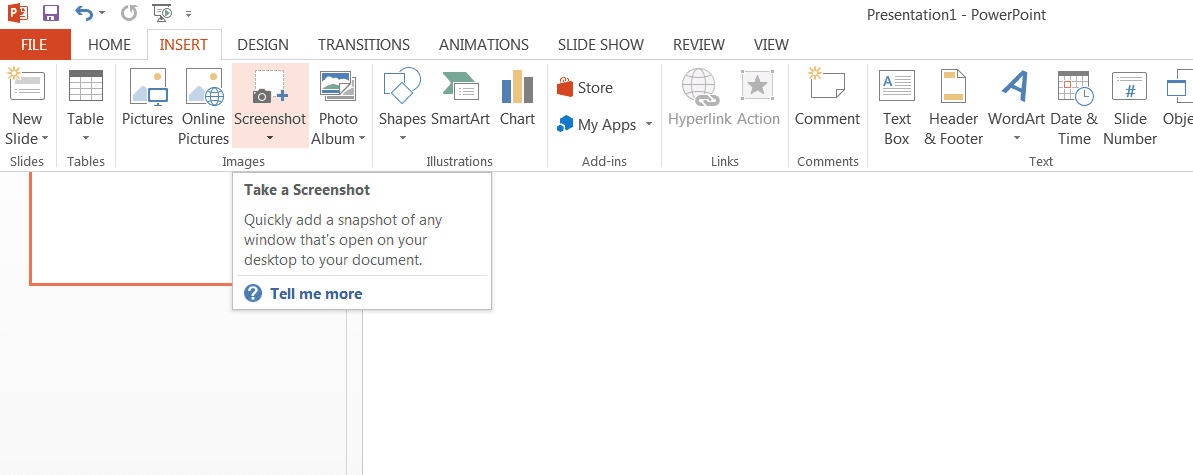Expand the Shapes gallery dropdown

click(402, 138)
